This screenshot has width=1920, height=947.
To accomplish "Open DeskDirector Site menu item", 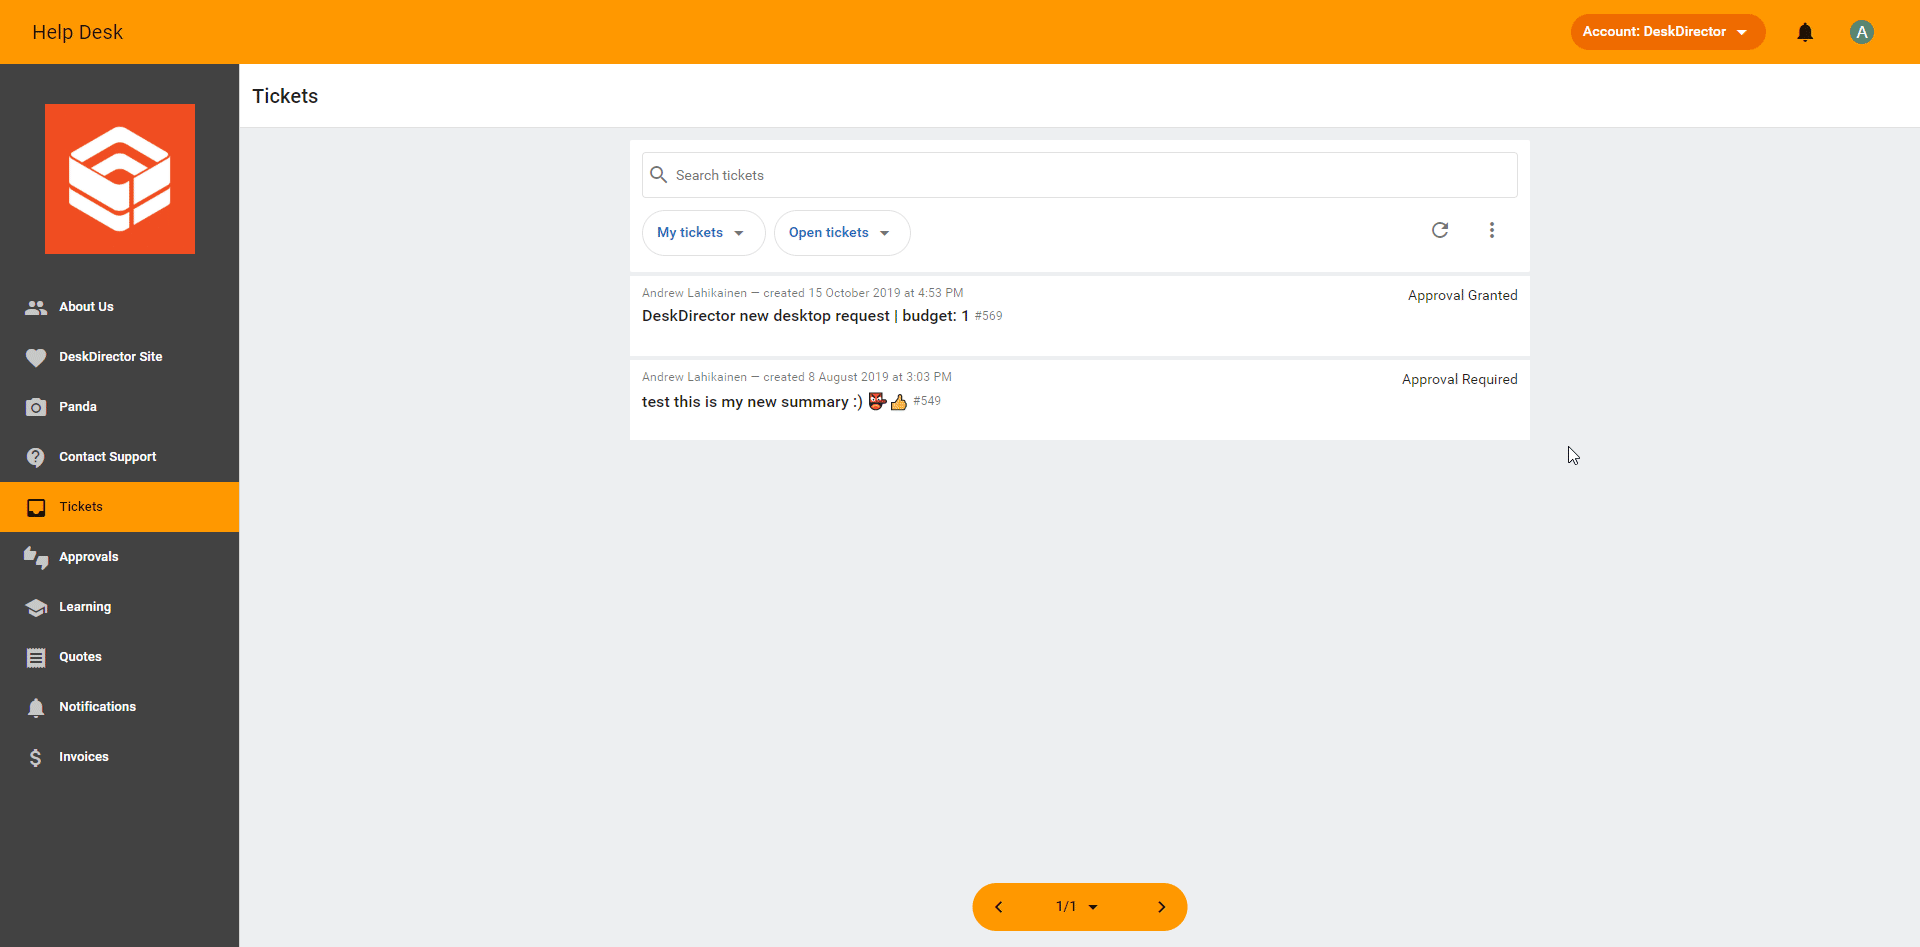I will 120,357.
